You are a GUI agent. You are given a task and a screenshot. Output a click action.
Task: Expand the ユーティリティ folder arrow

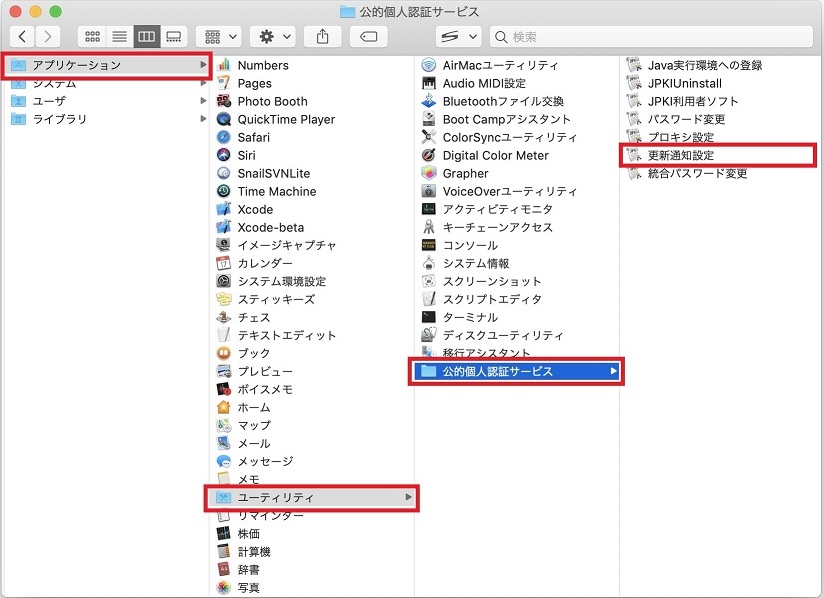(x=408, y=497)
